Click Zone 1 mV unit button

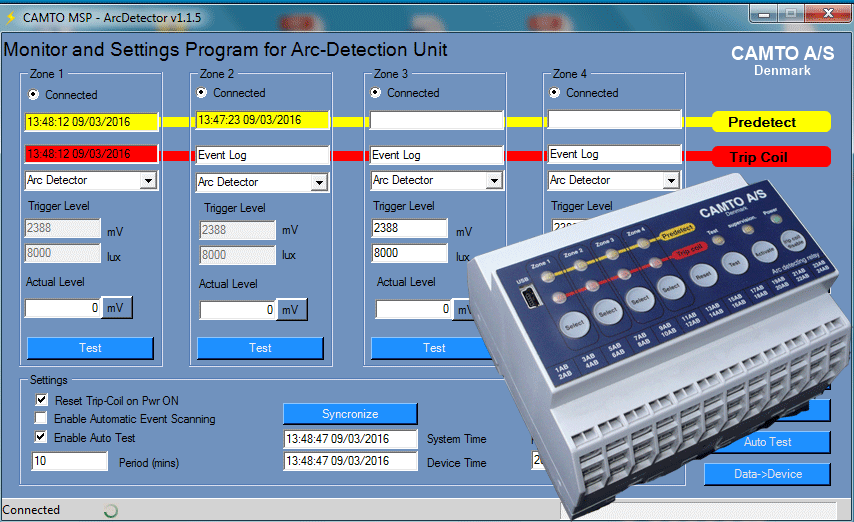point(115,308)
